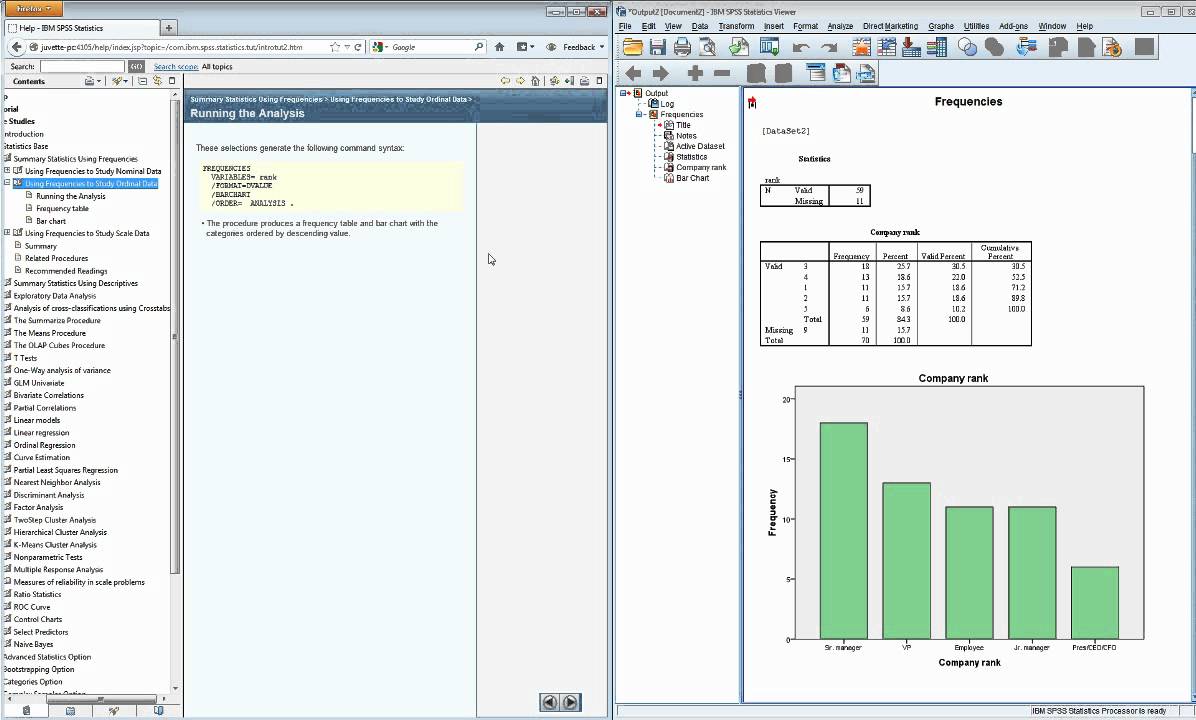Click the Insert Text icon

pos(866,73)
